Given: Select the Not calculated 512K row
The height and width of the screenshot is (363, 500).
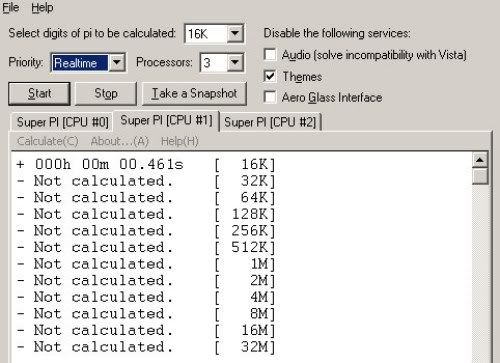Looking at the screenshot, I should [x=146, y=247].
